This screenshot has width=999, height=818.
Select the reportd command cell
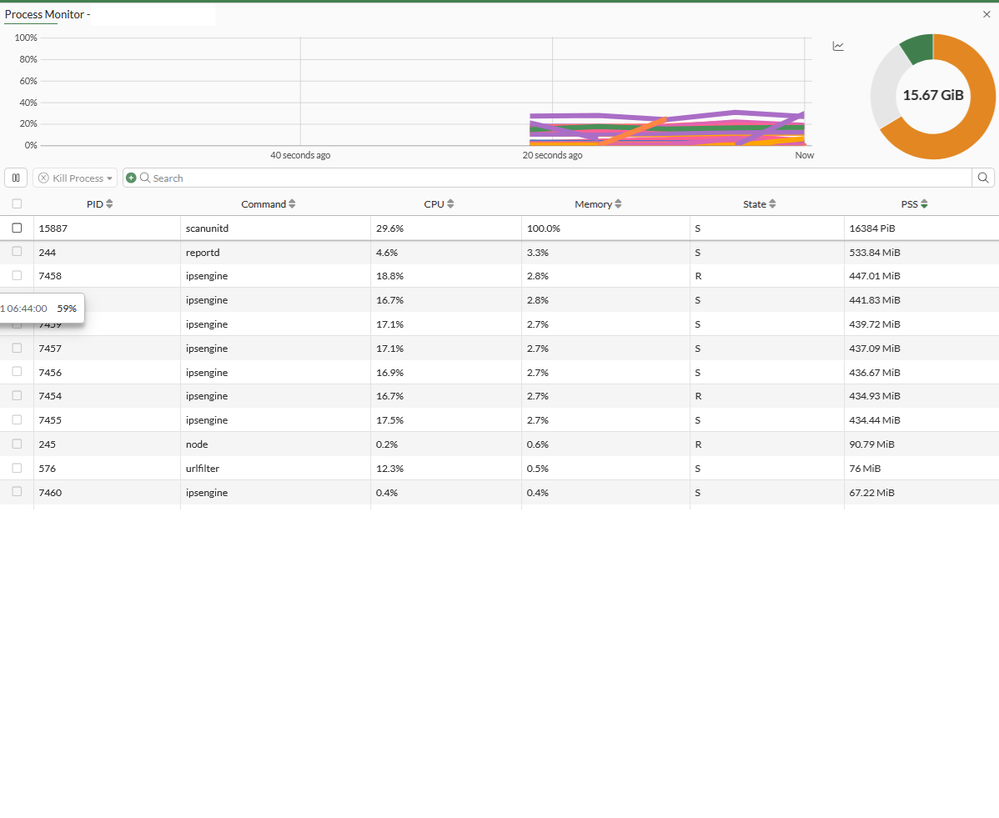pyautogui.click(x=275, y=252)
